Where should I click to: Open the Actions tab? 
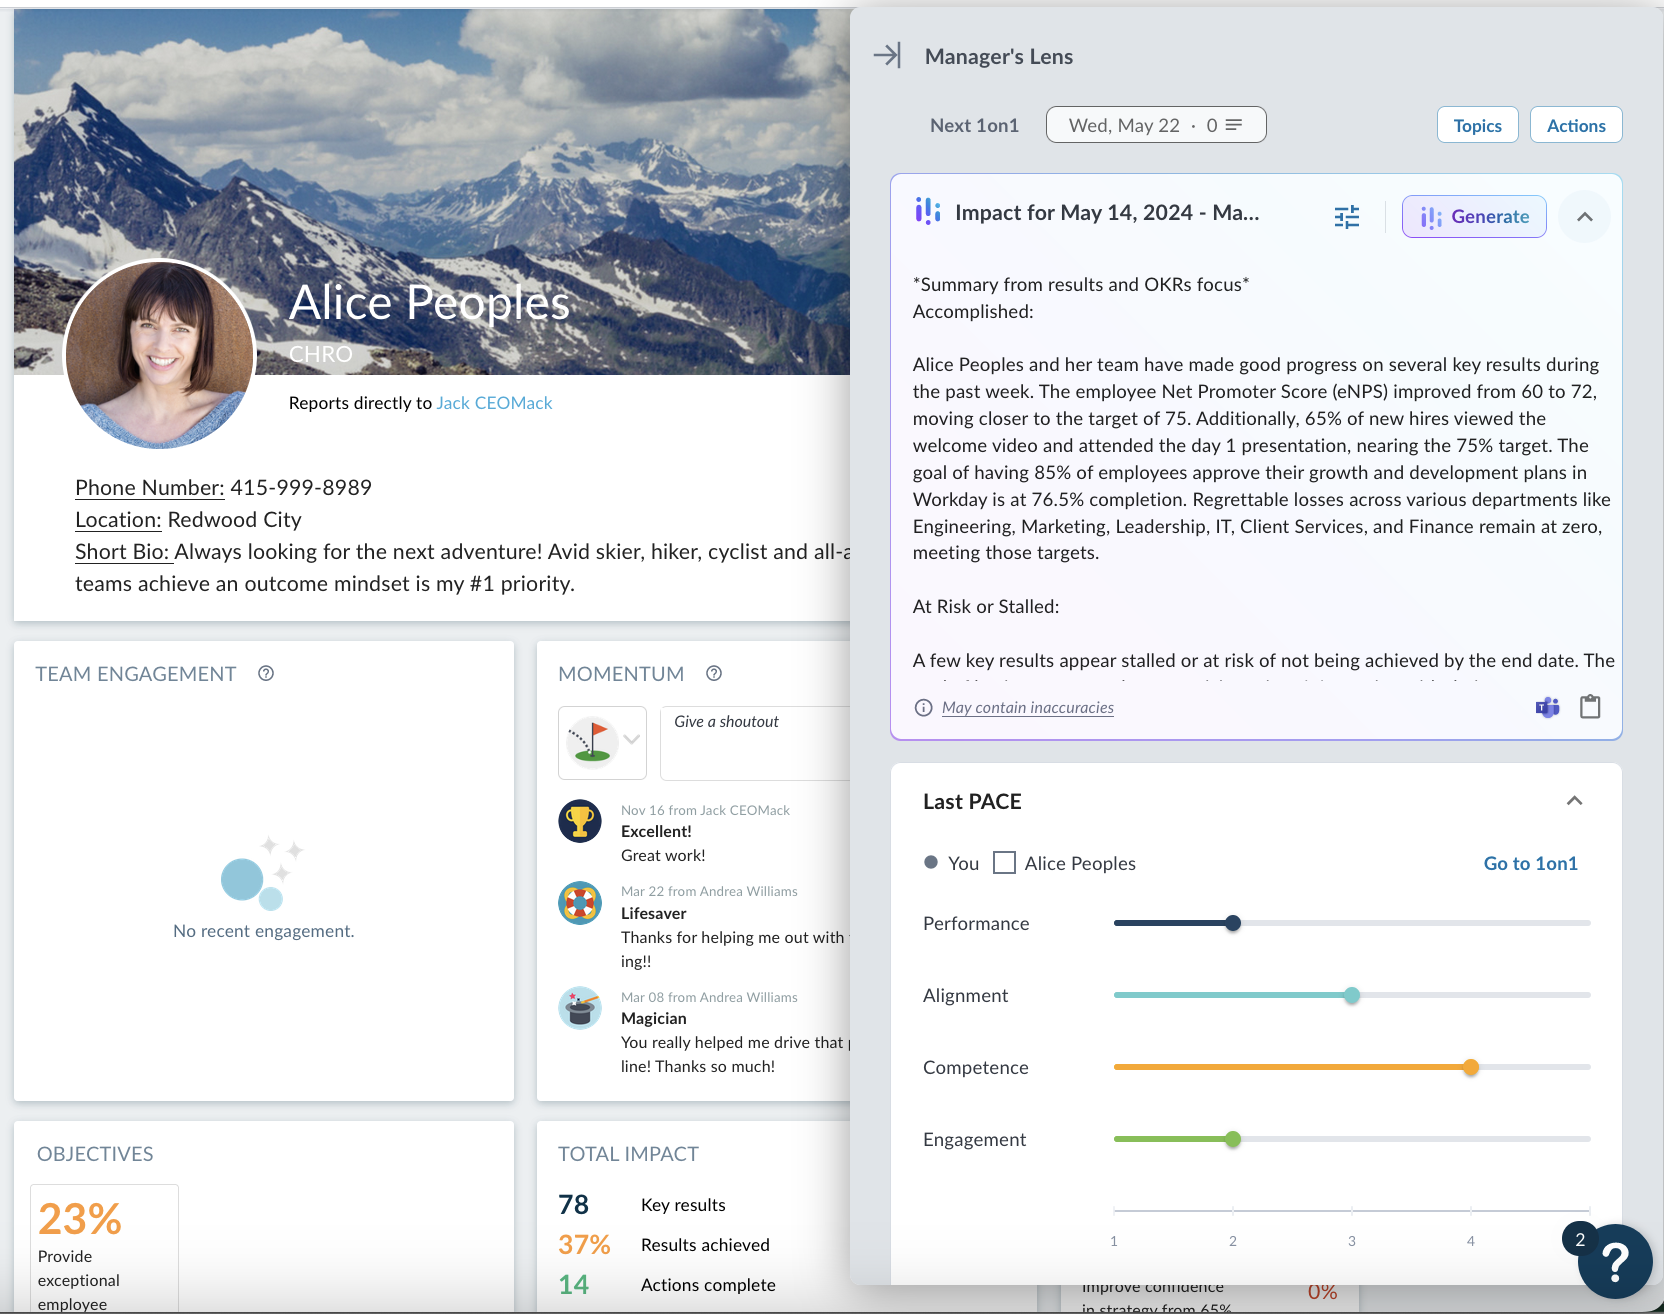[1576, 125]
